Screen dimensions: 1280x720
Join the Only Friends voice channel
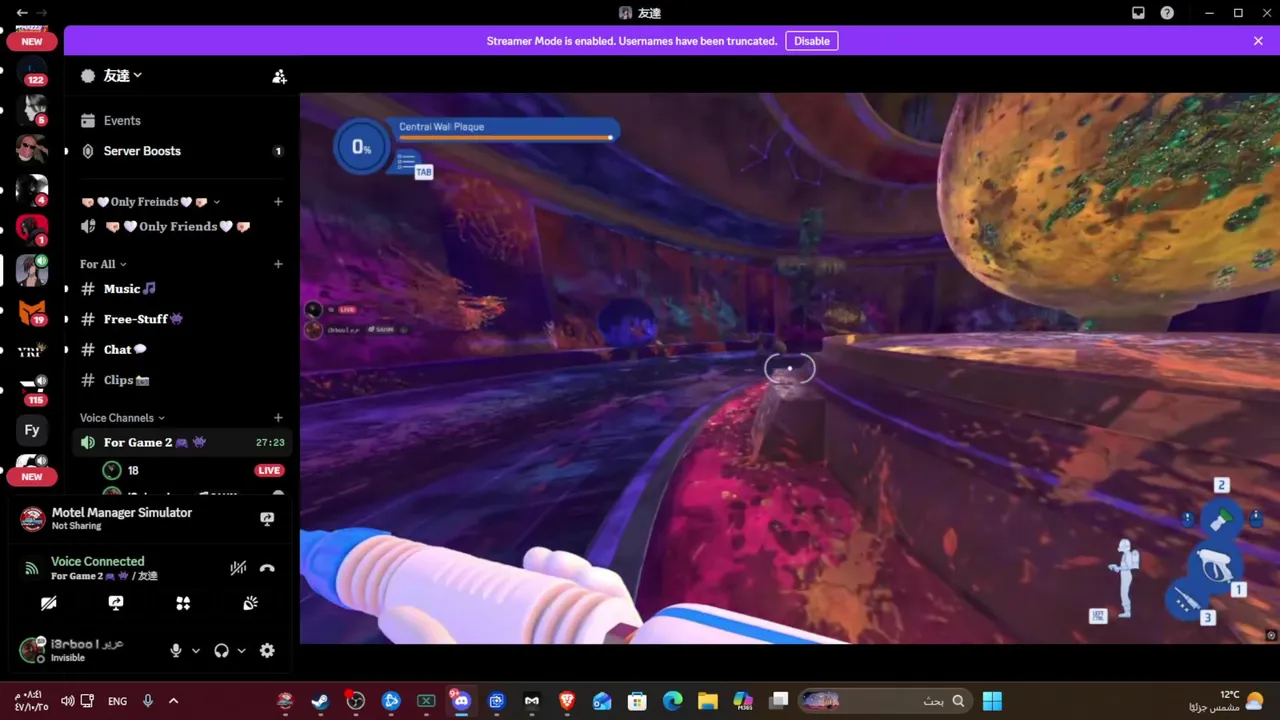tap(180, 227)
